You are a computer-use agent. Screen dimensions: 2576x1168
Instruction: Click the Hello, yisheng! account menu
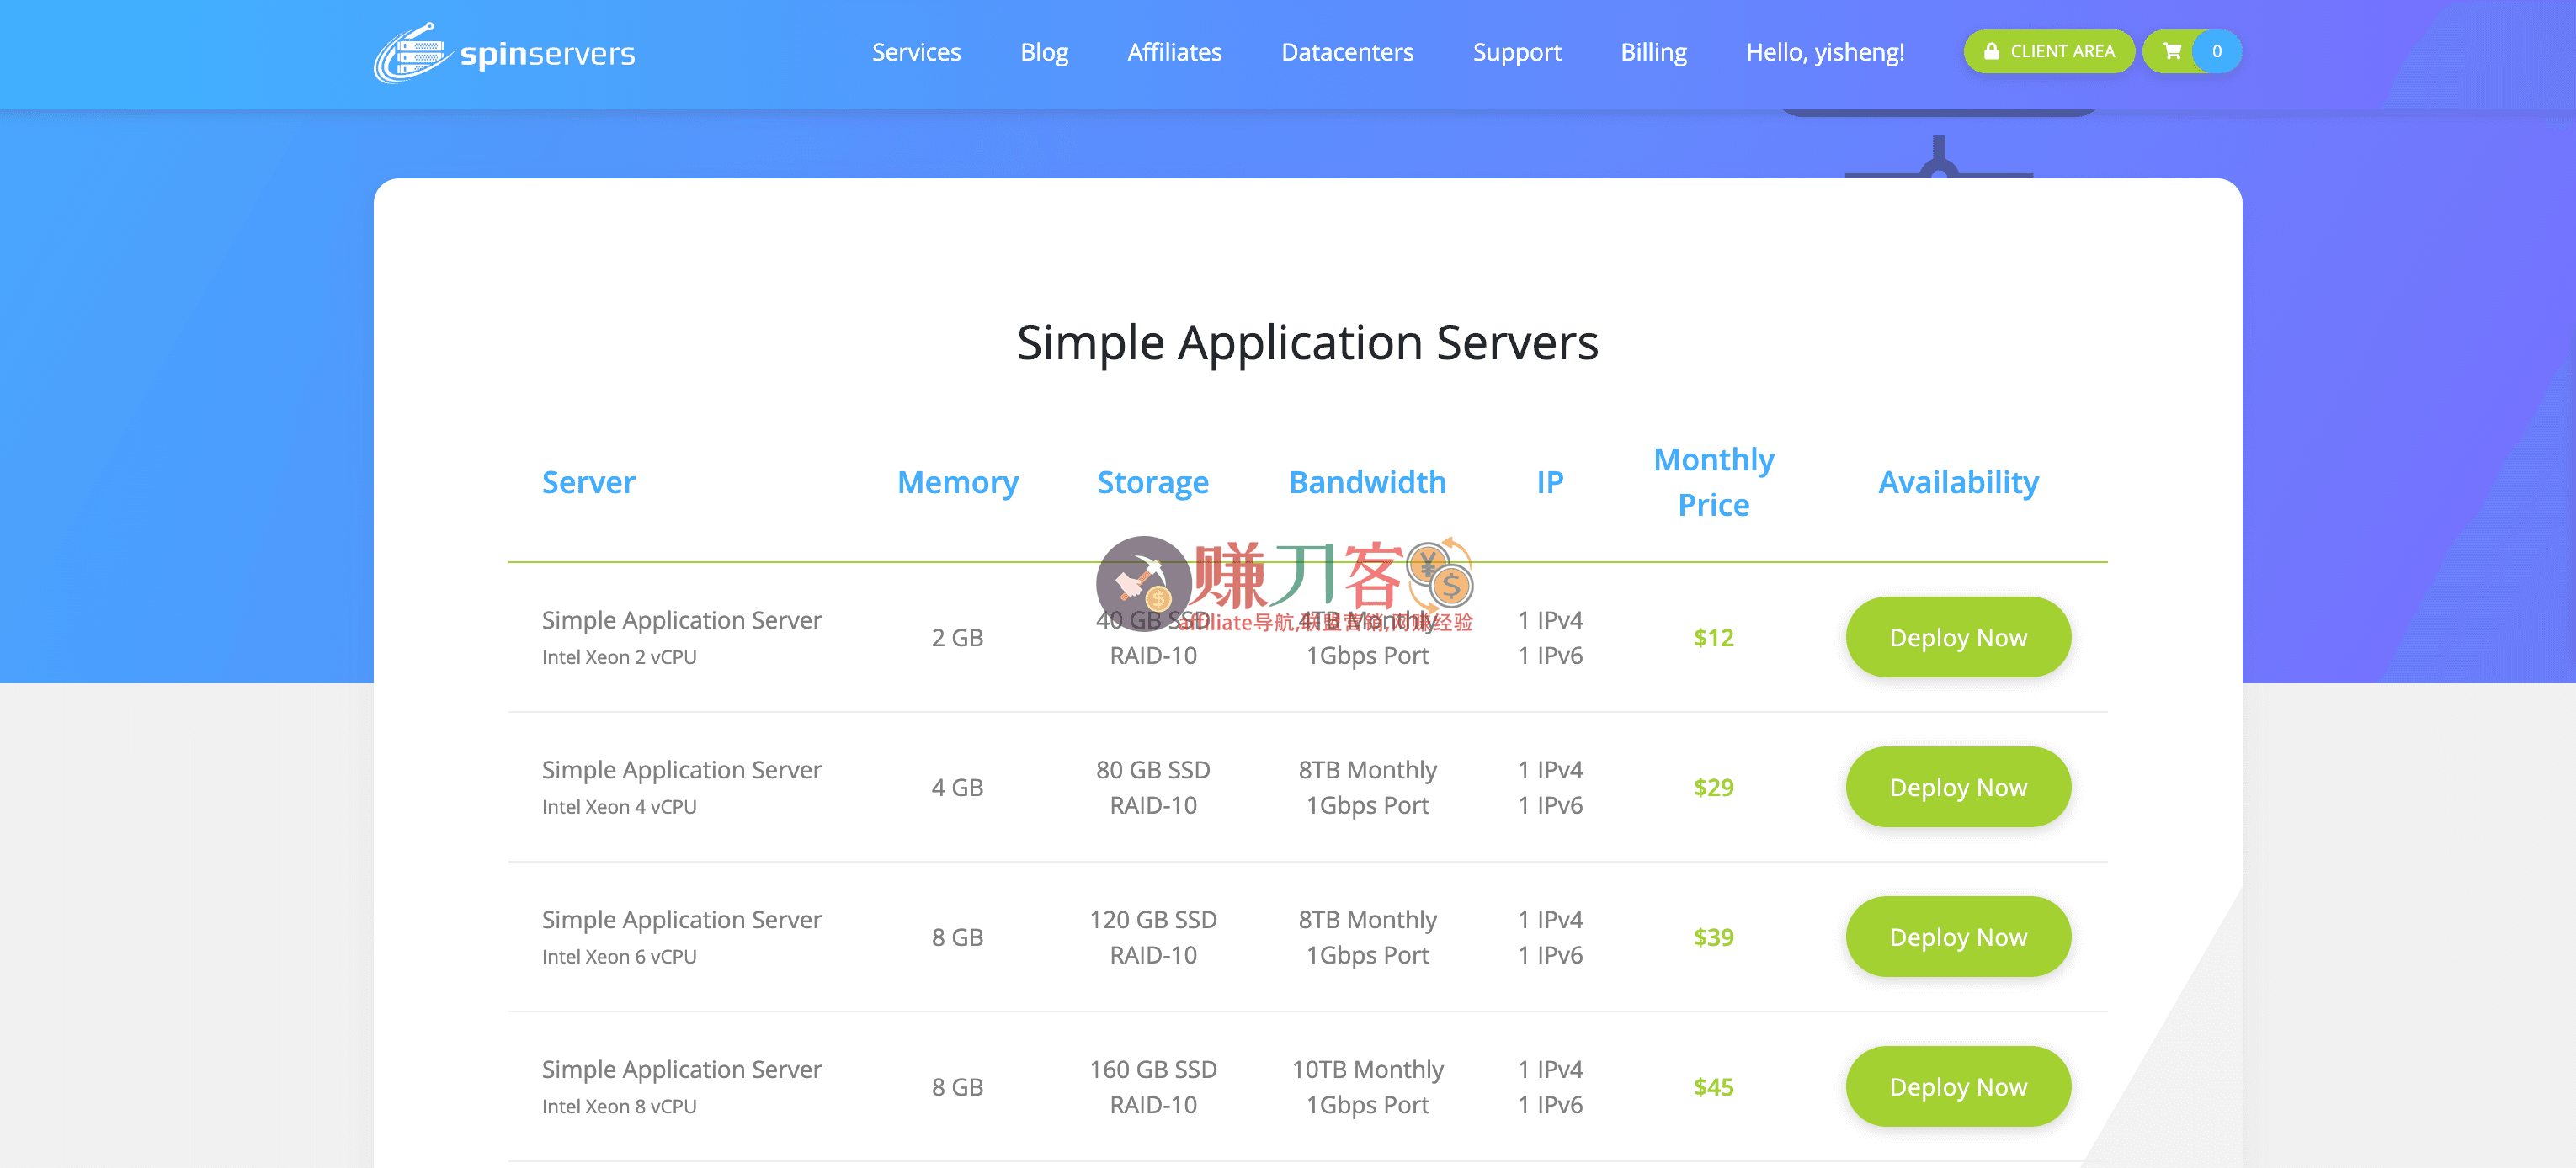[x=1825, y=52]
